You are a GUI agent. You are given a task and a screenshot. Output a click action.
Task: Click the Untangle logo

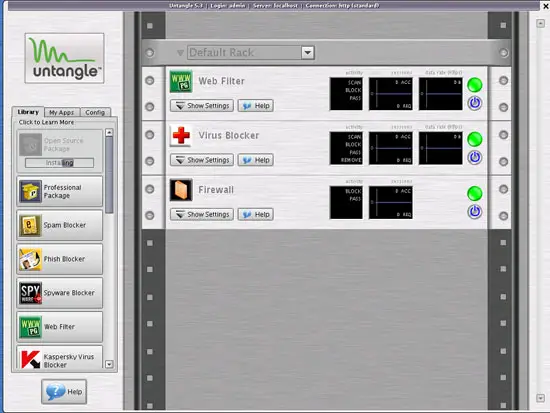point(65,58)
